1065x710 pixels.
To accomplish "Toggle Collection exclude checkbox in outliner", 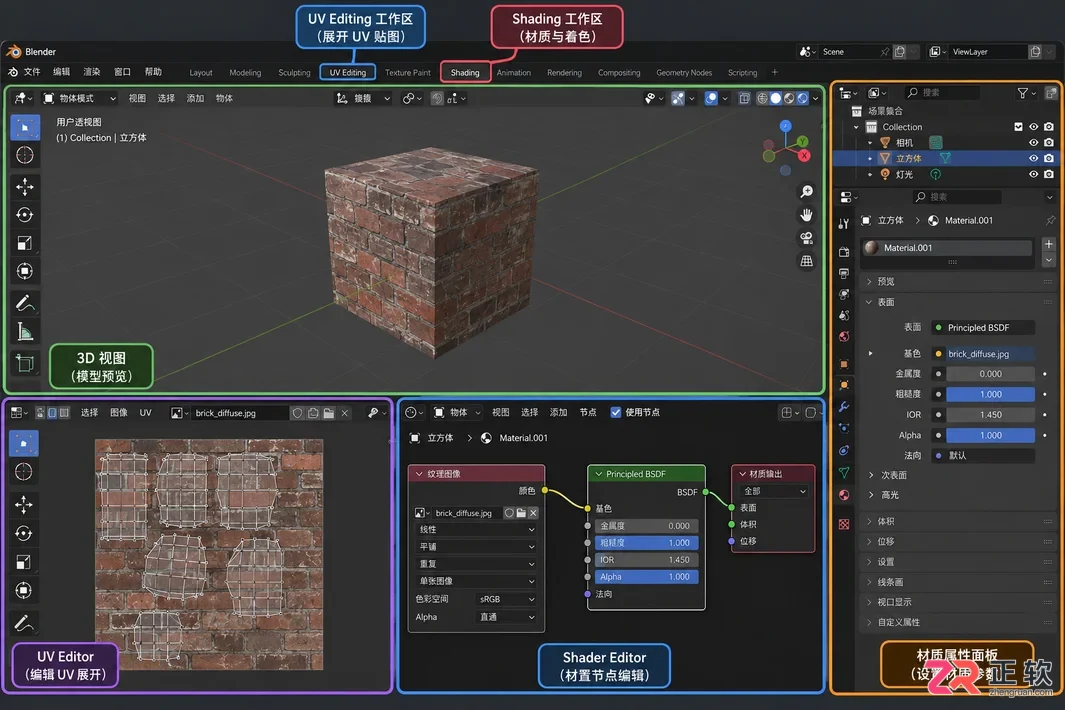I will click(x=1018, y=127).
